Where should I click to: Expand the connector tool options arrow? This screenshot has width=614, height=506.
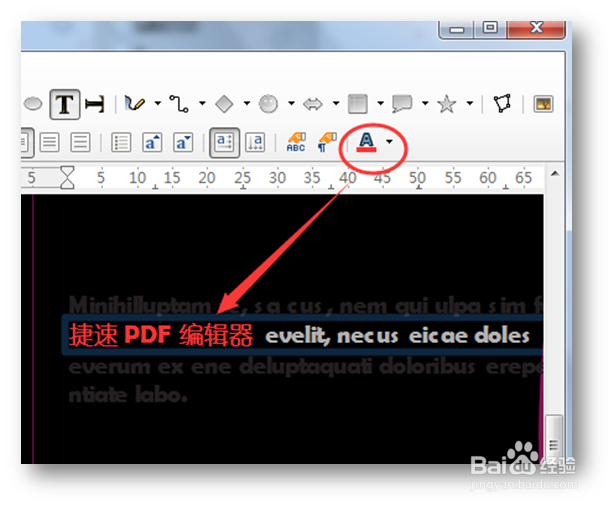point(202,103)
